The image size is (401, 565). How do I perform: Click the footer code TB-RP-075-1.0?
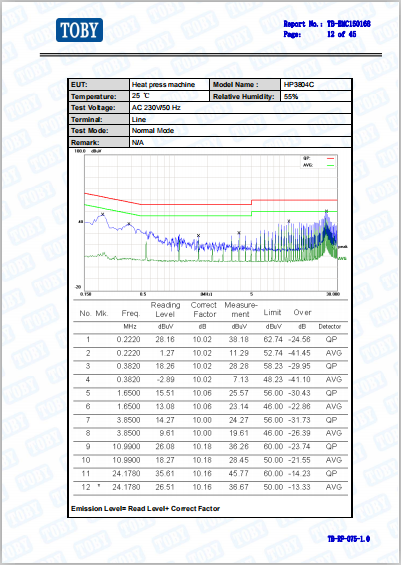click(x=348, y=539)
